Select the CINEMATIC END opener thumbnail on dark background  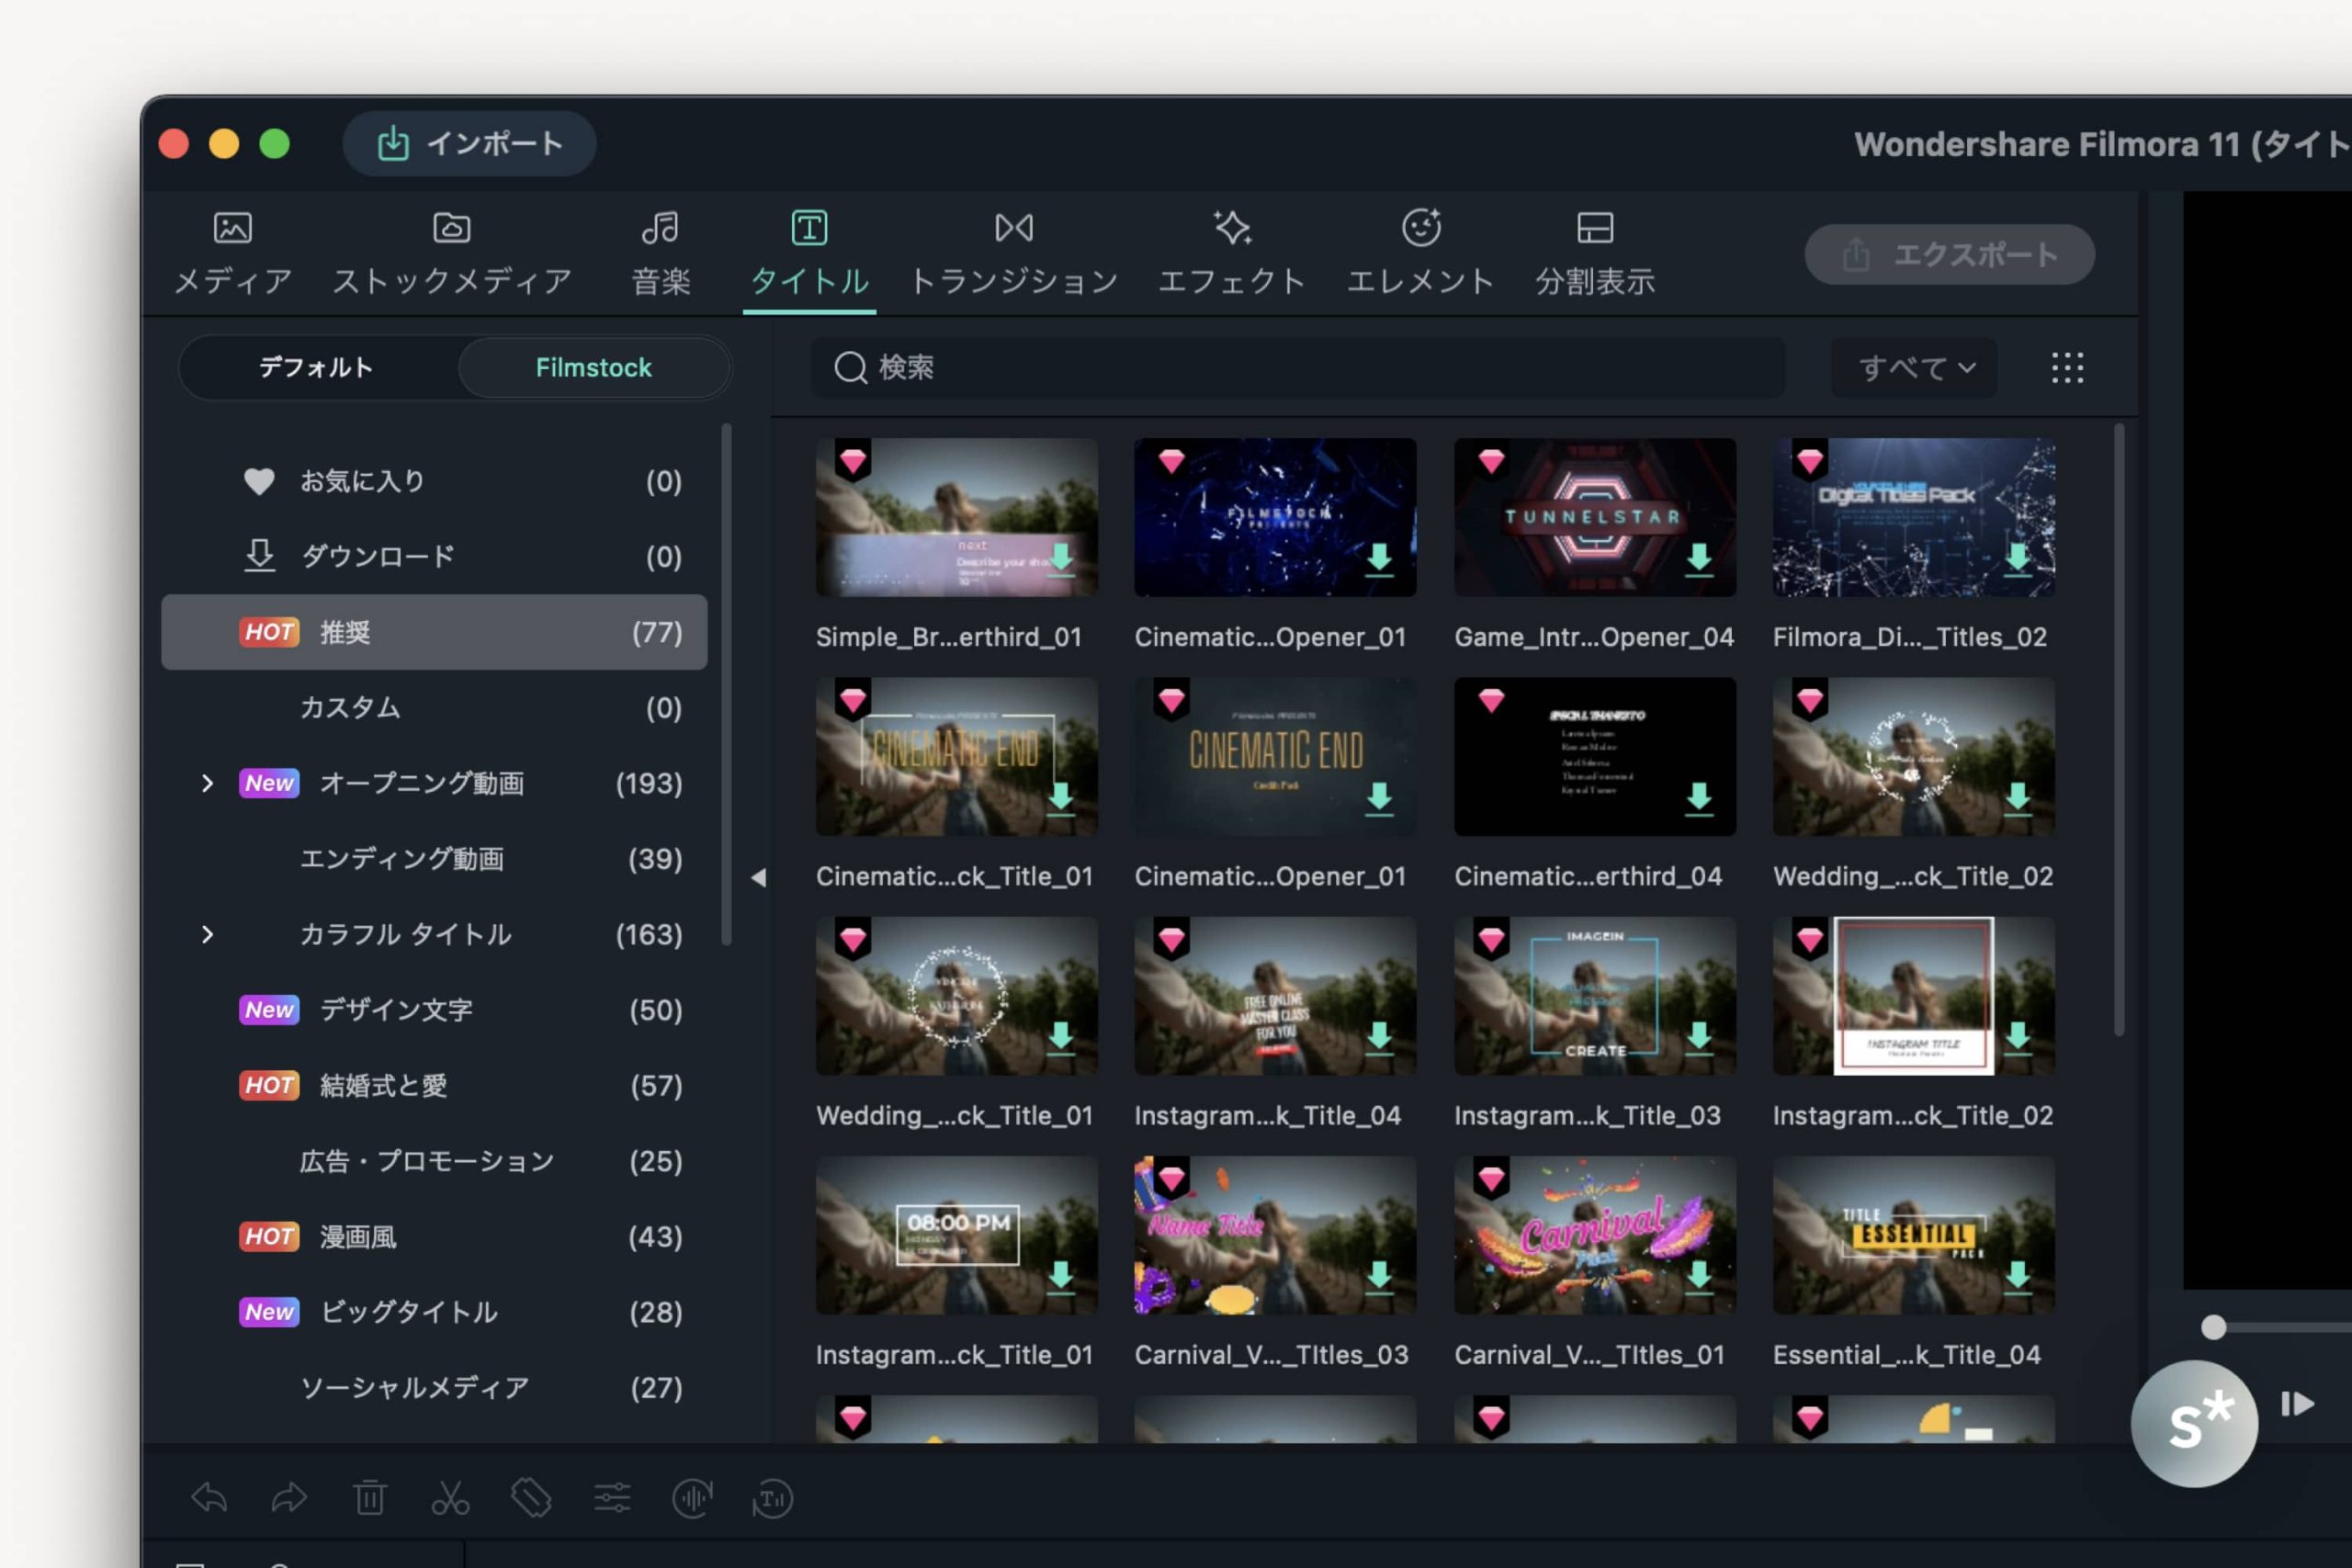[1275, 756]
